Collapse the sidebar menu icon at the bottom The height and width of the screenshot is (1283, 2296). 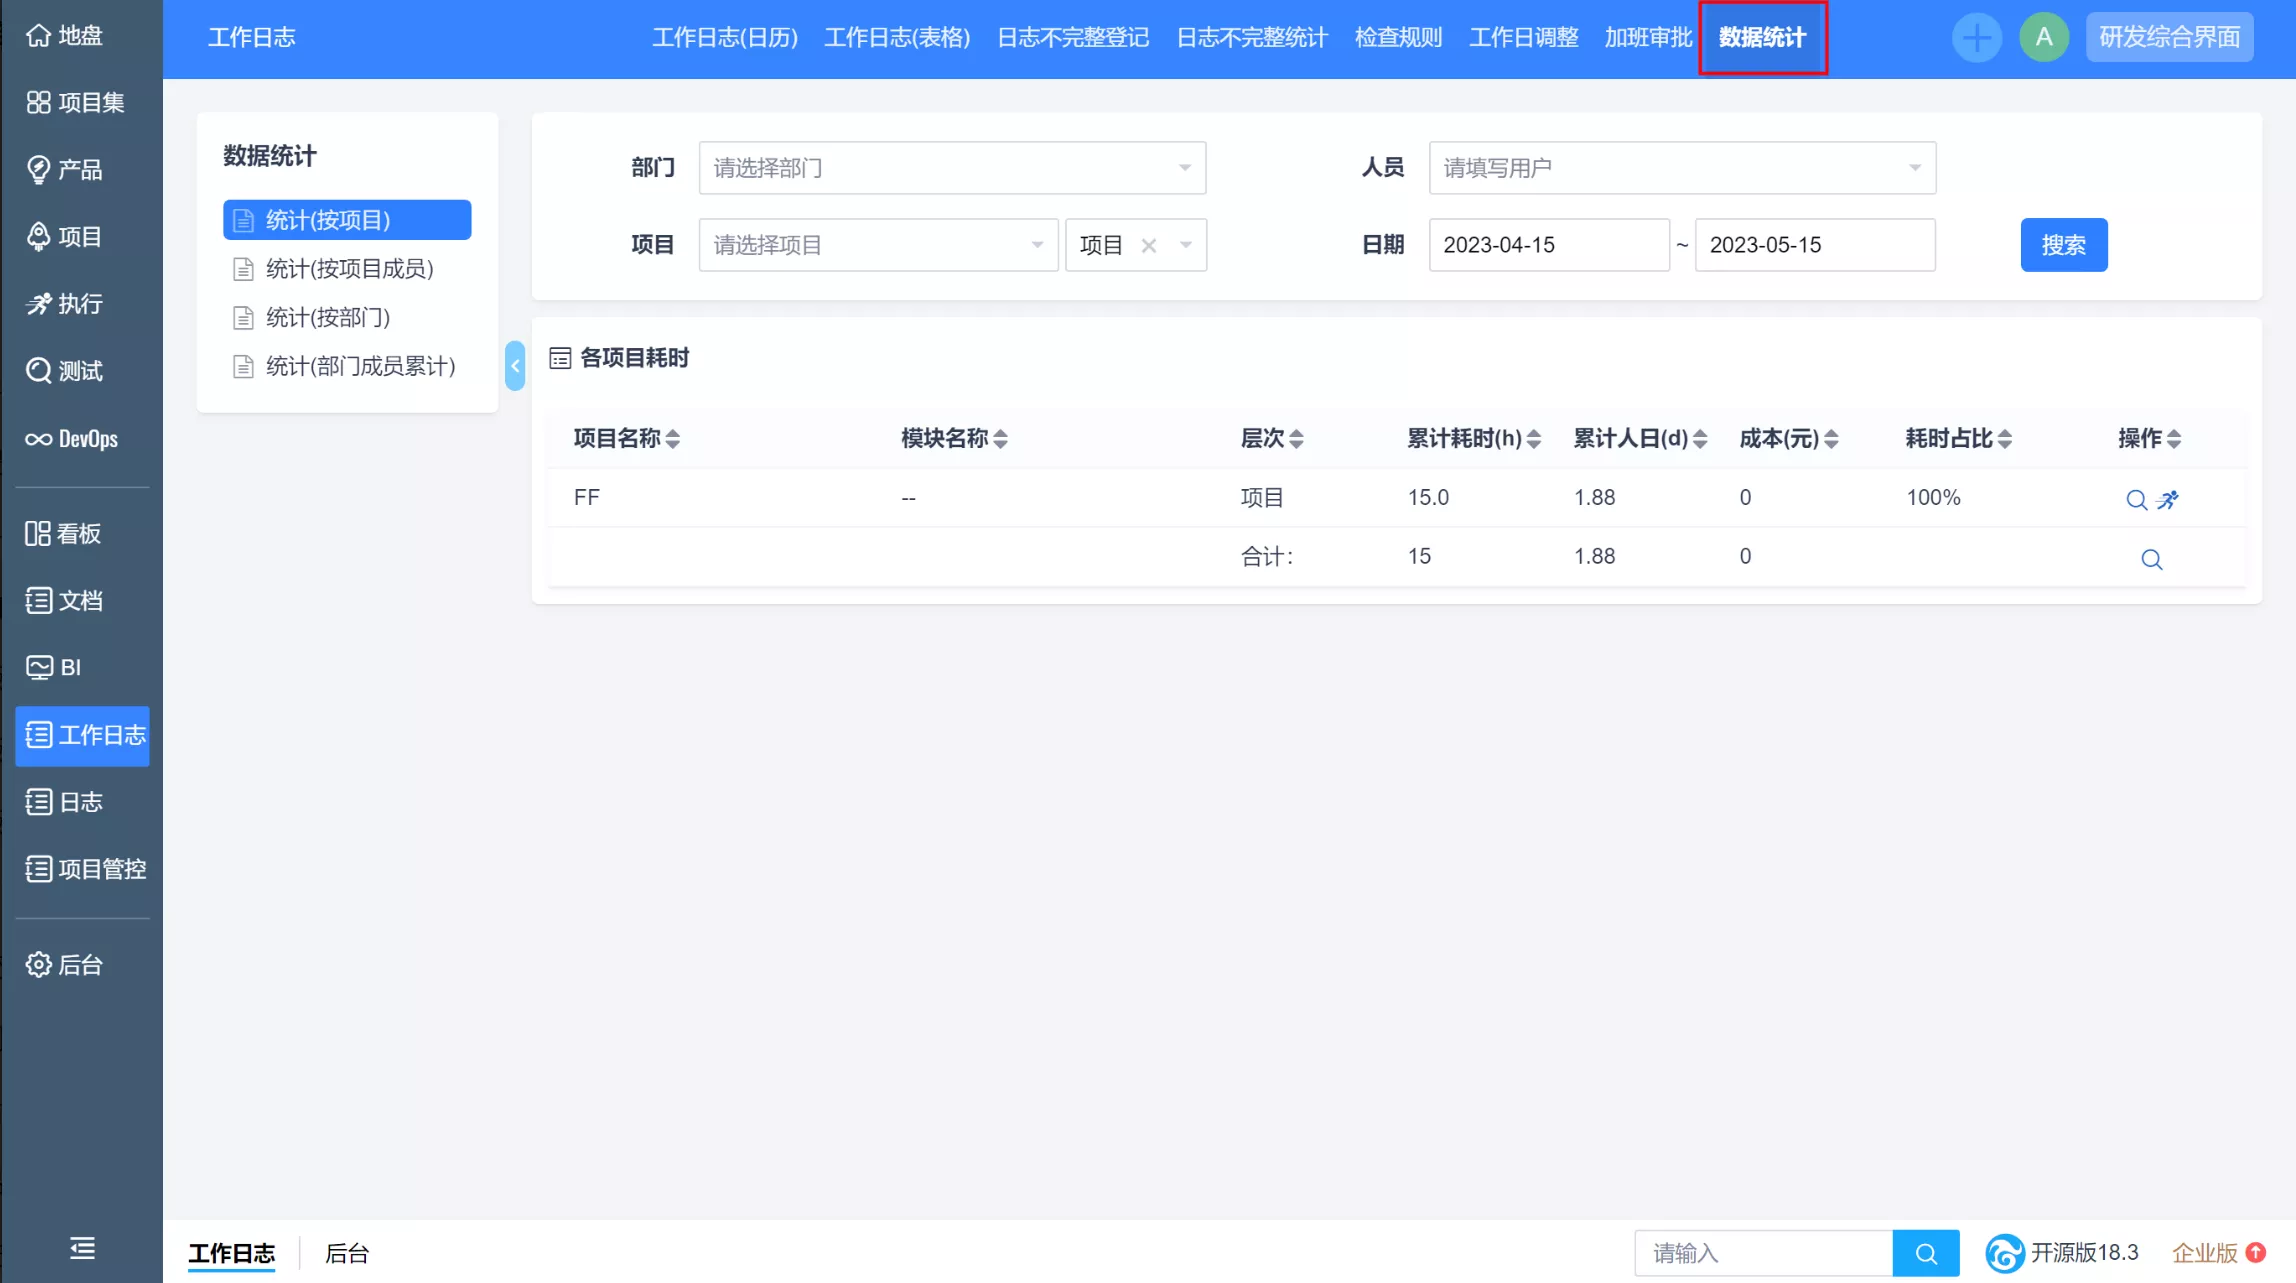82,1247
